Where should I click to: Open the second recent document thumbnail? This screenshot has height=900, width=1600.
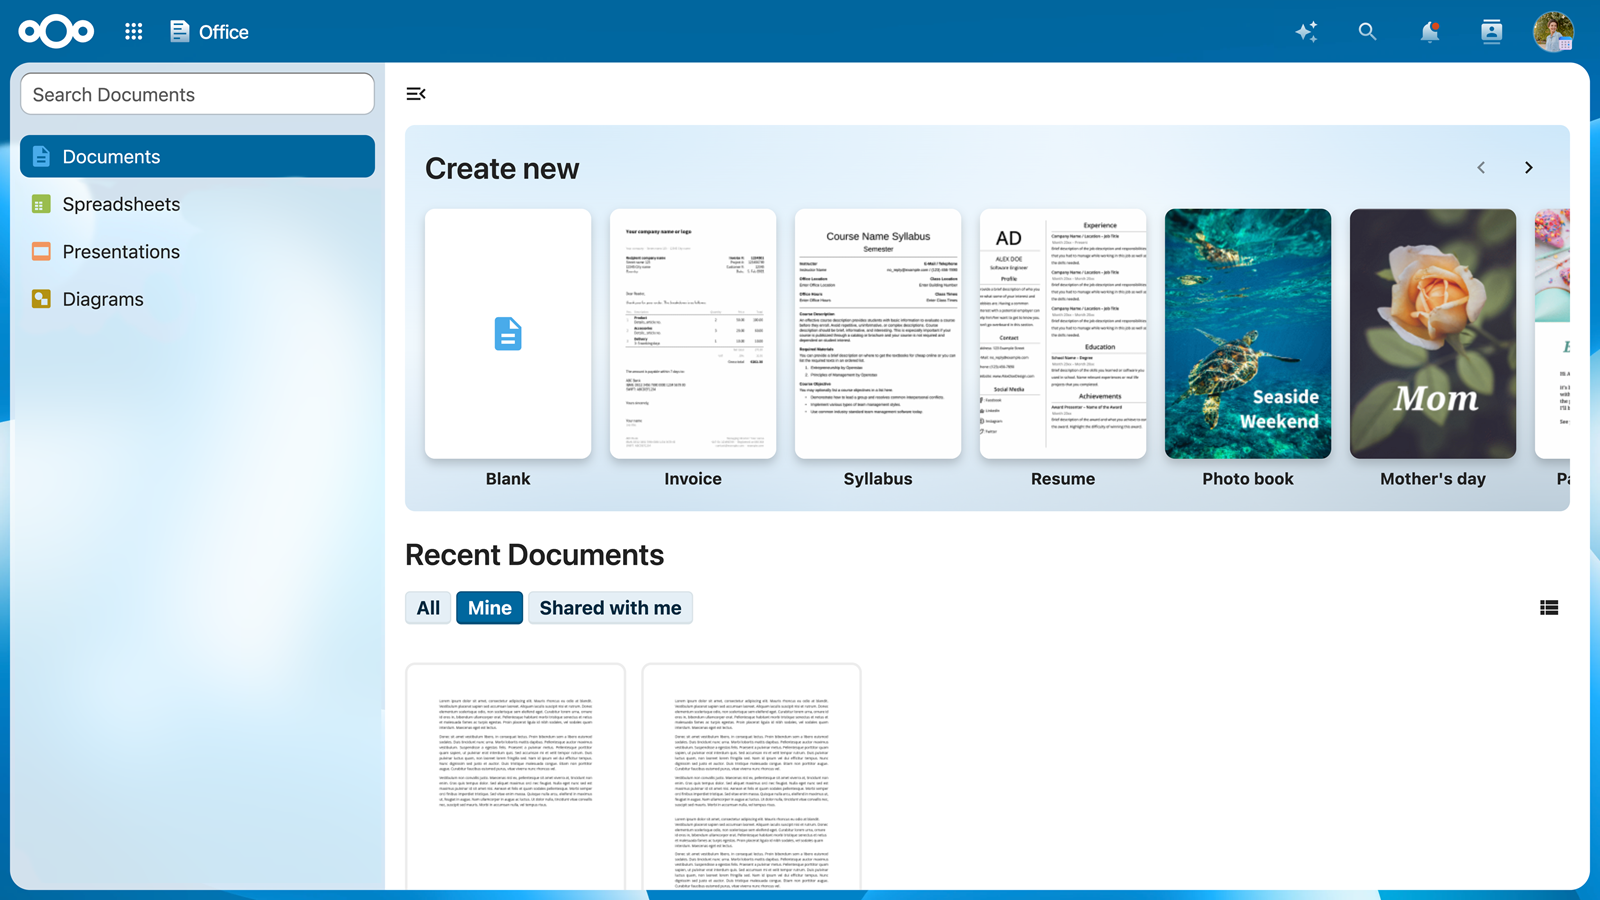(751, 777)
